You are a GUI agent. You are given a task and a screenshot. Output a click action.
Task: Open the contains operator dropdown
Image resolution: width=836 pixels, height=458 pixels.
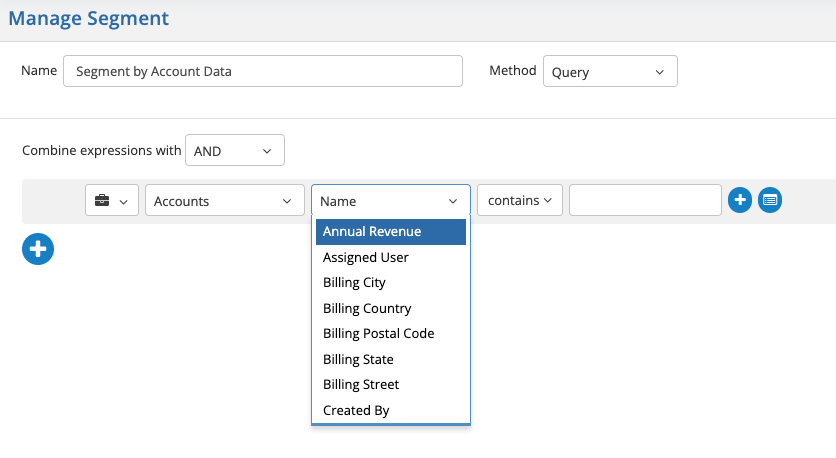(520, 200)
